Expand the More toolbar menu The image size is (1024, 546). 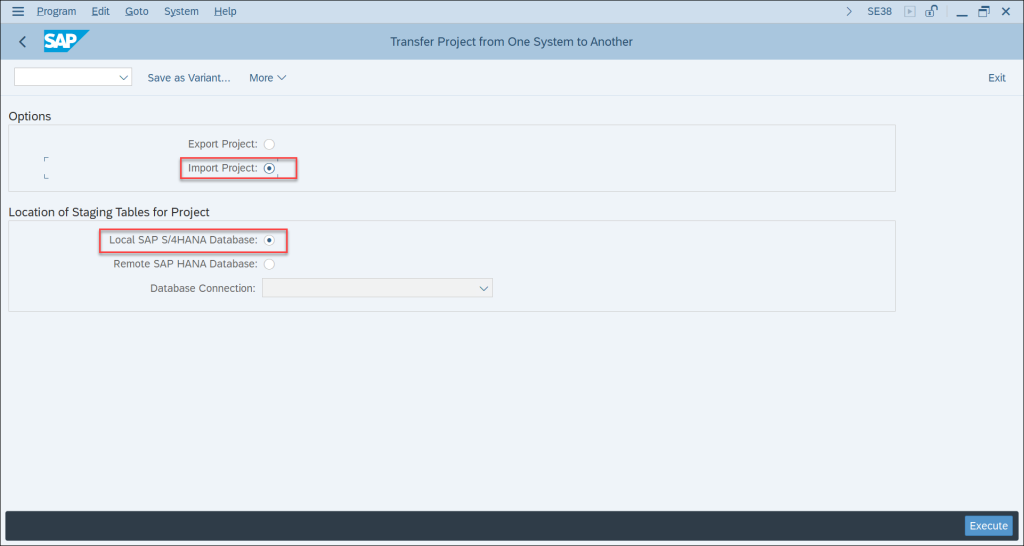(x=267, y=78)
